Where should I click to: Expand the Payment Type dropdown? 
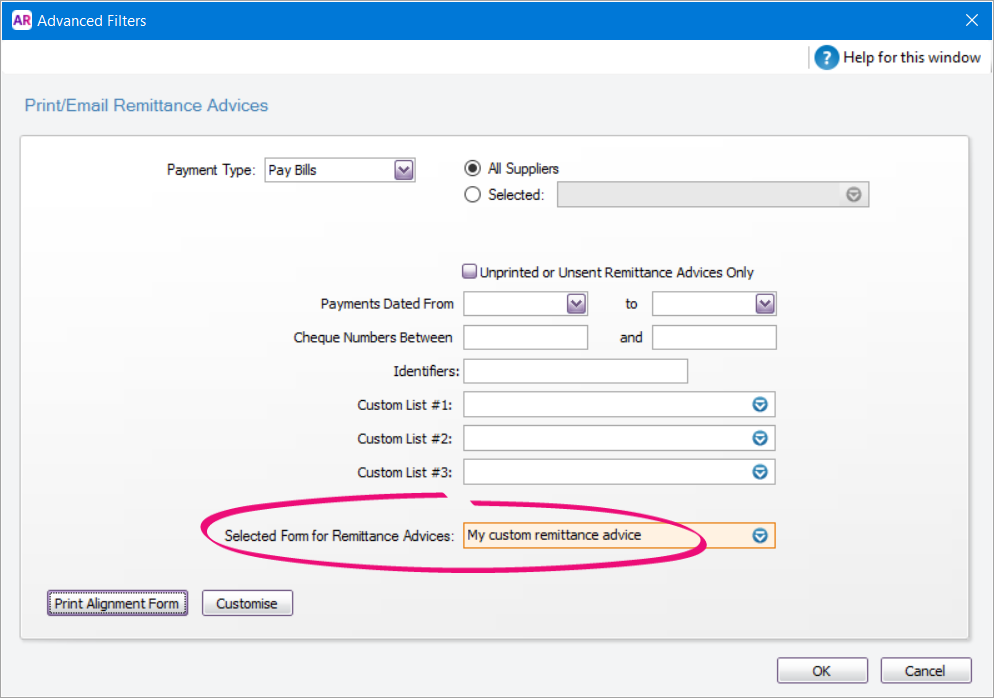[404, 170]
